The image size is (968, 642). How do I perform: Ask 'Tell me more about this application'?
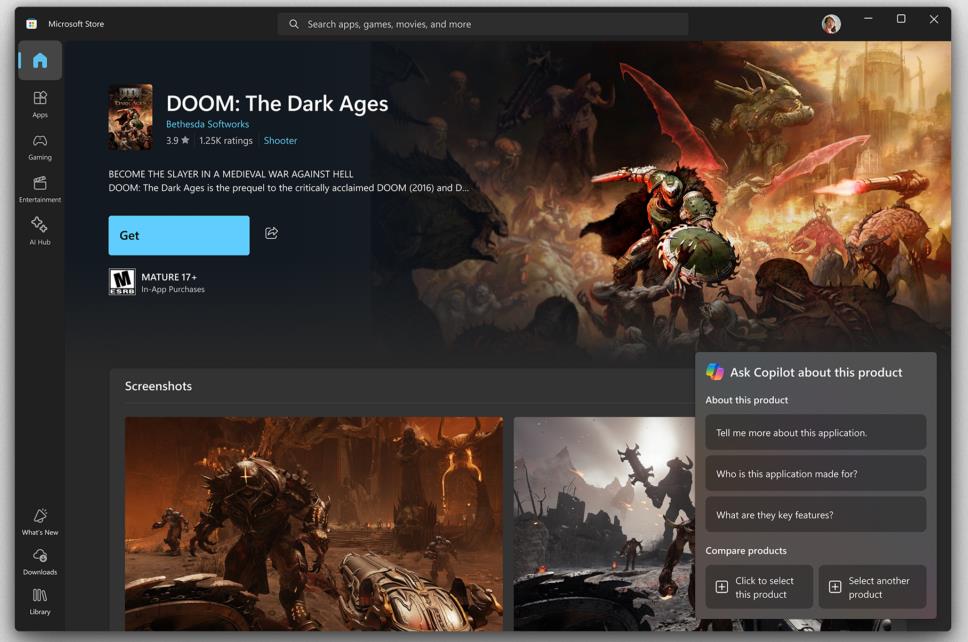816,433
